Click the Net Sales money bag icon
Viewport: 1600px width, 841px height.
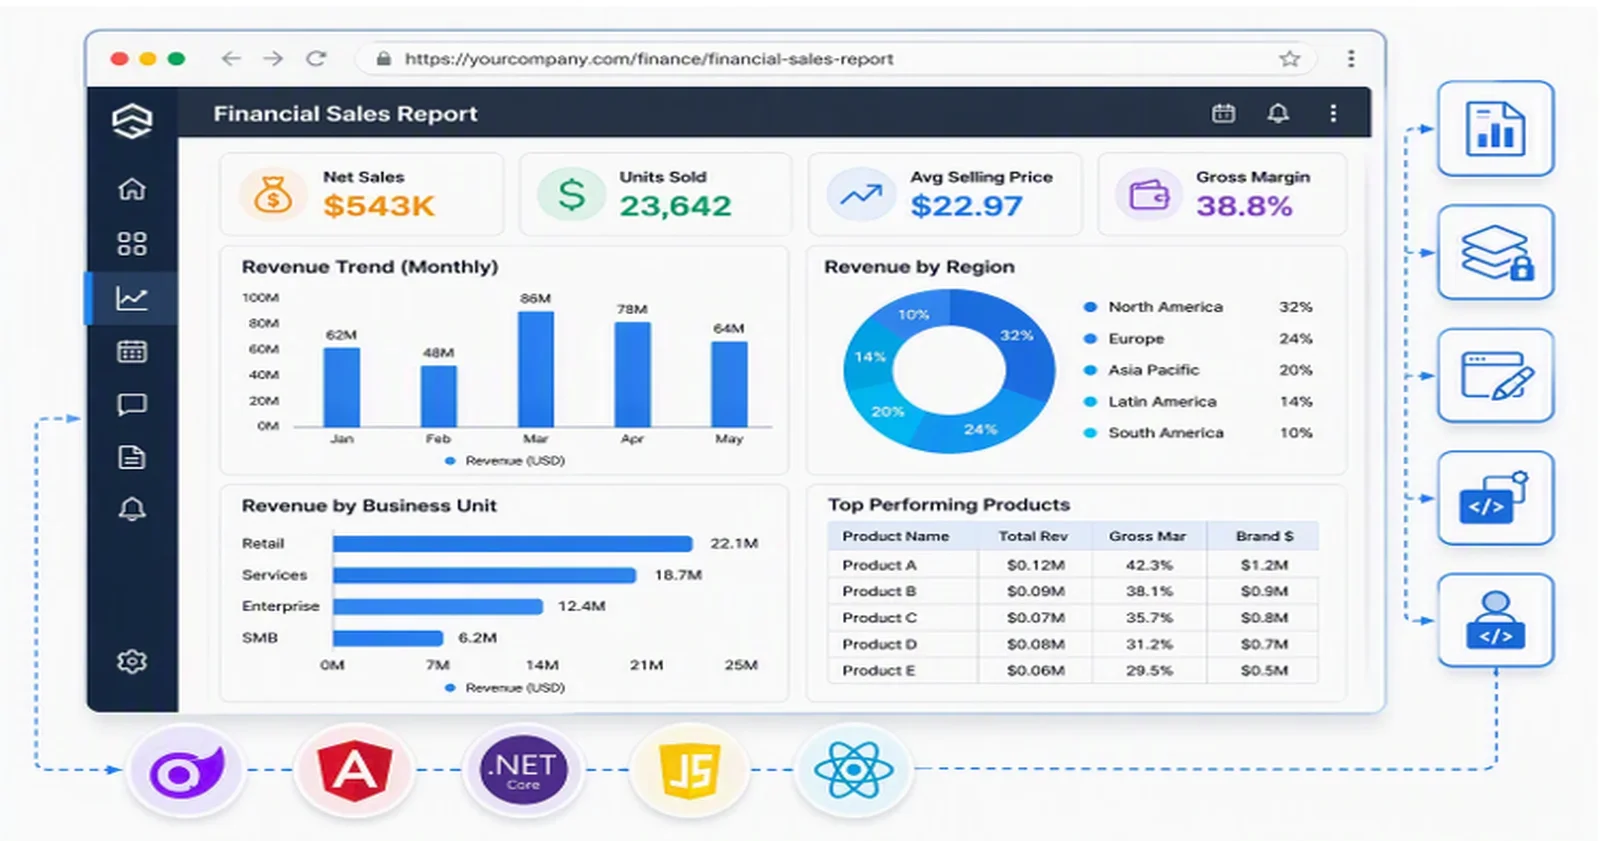(x=272, y=194)
